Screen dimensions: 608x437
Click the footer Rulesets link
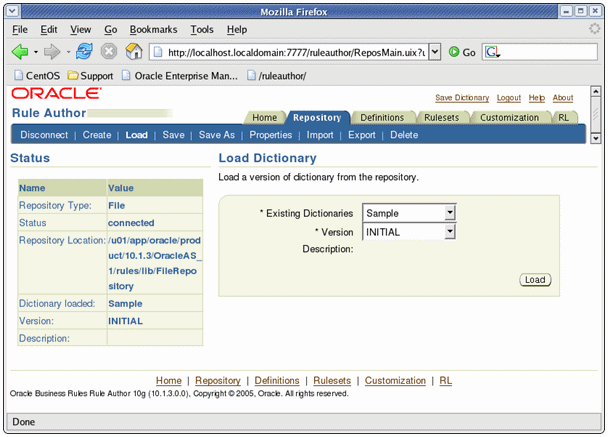(x=332, y=381)
